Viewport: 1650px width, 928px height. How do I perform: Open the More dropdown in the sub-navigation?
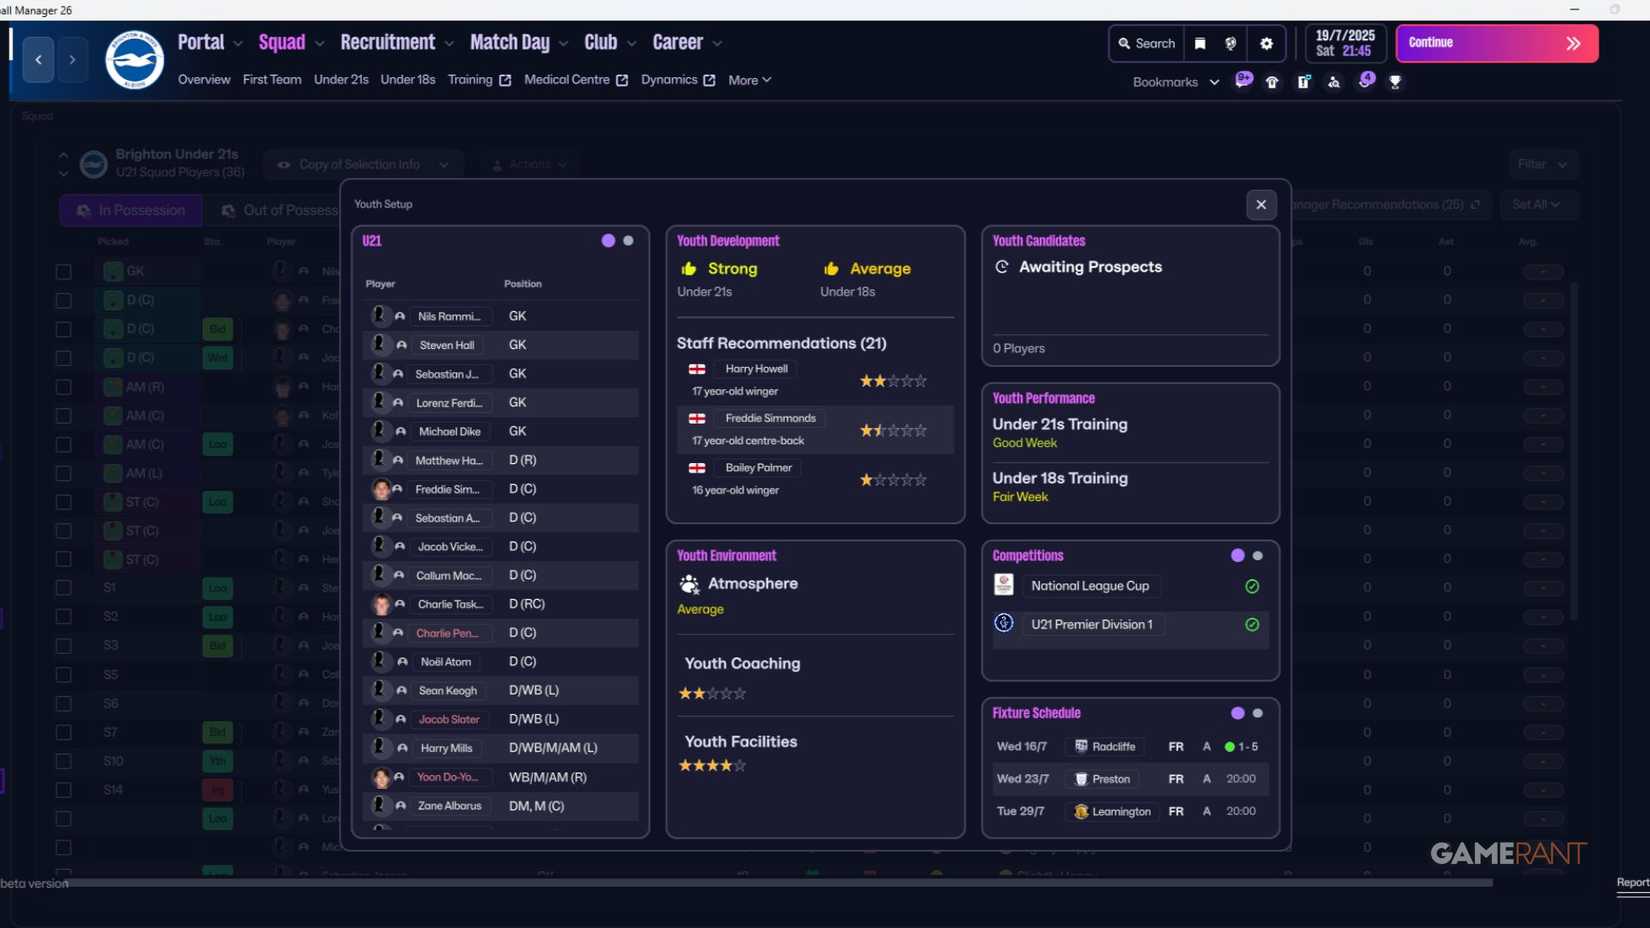[x=749, y=80]
